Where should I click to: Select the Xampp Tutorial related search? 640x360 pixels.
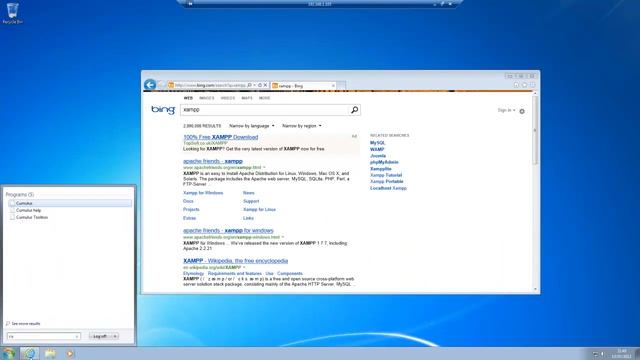(386, 175)
